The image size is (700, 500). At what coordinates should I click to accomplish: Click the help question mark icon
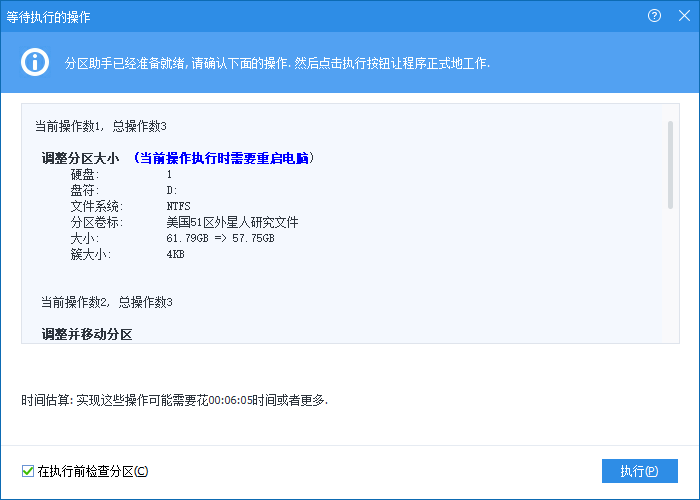pos(654,16)
